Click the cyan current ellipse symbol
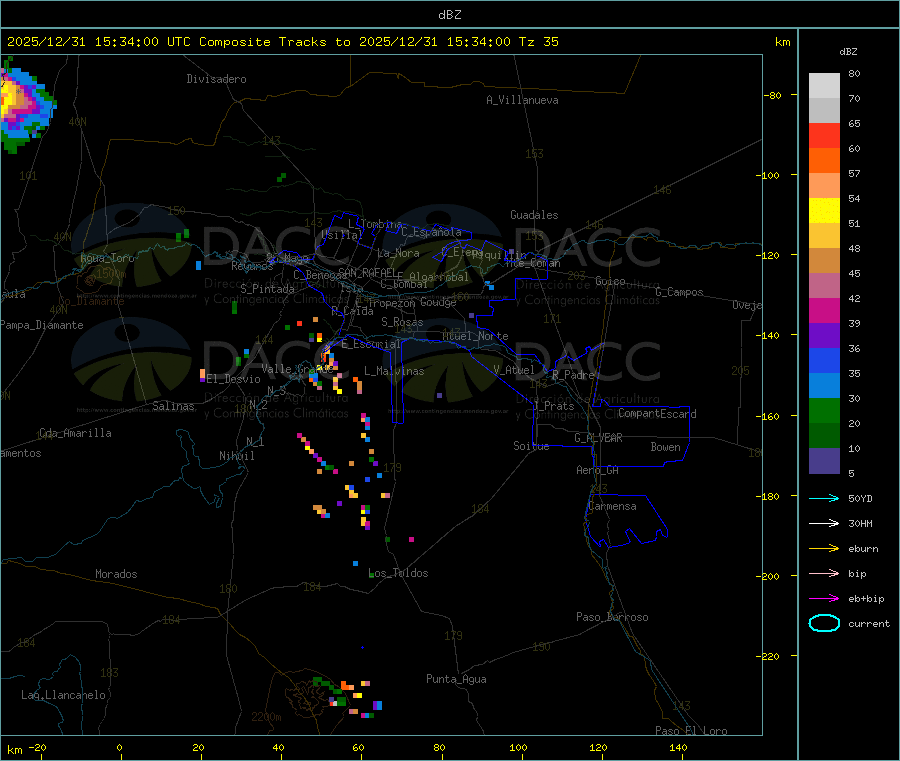900x761 pixels. click(x=824, y=623)
